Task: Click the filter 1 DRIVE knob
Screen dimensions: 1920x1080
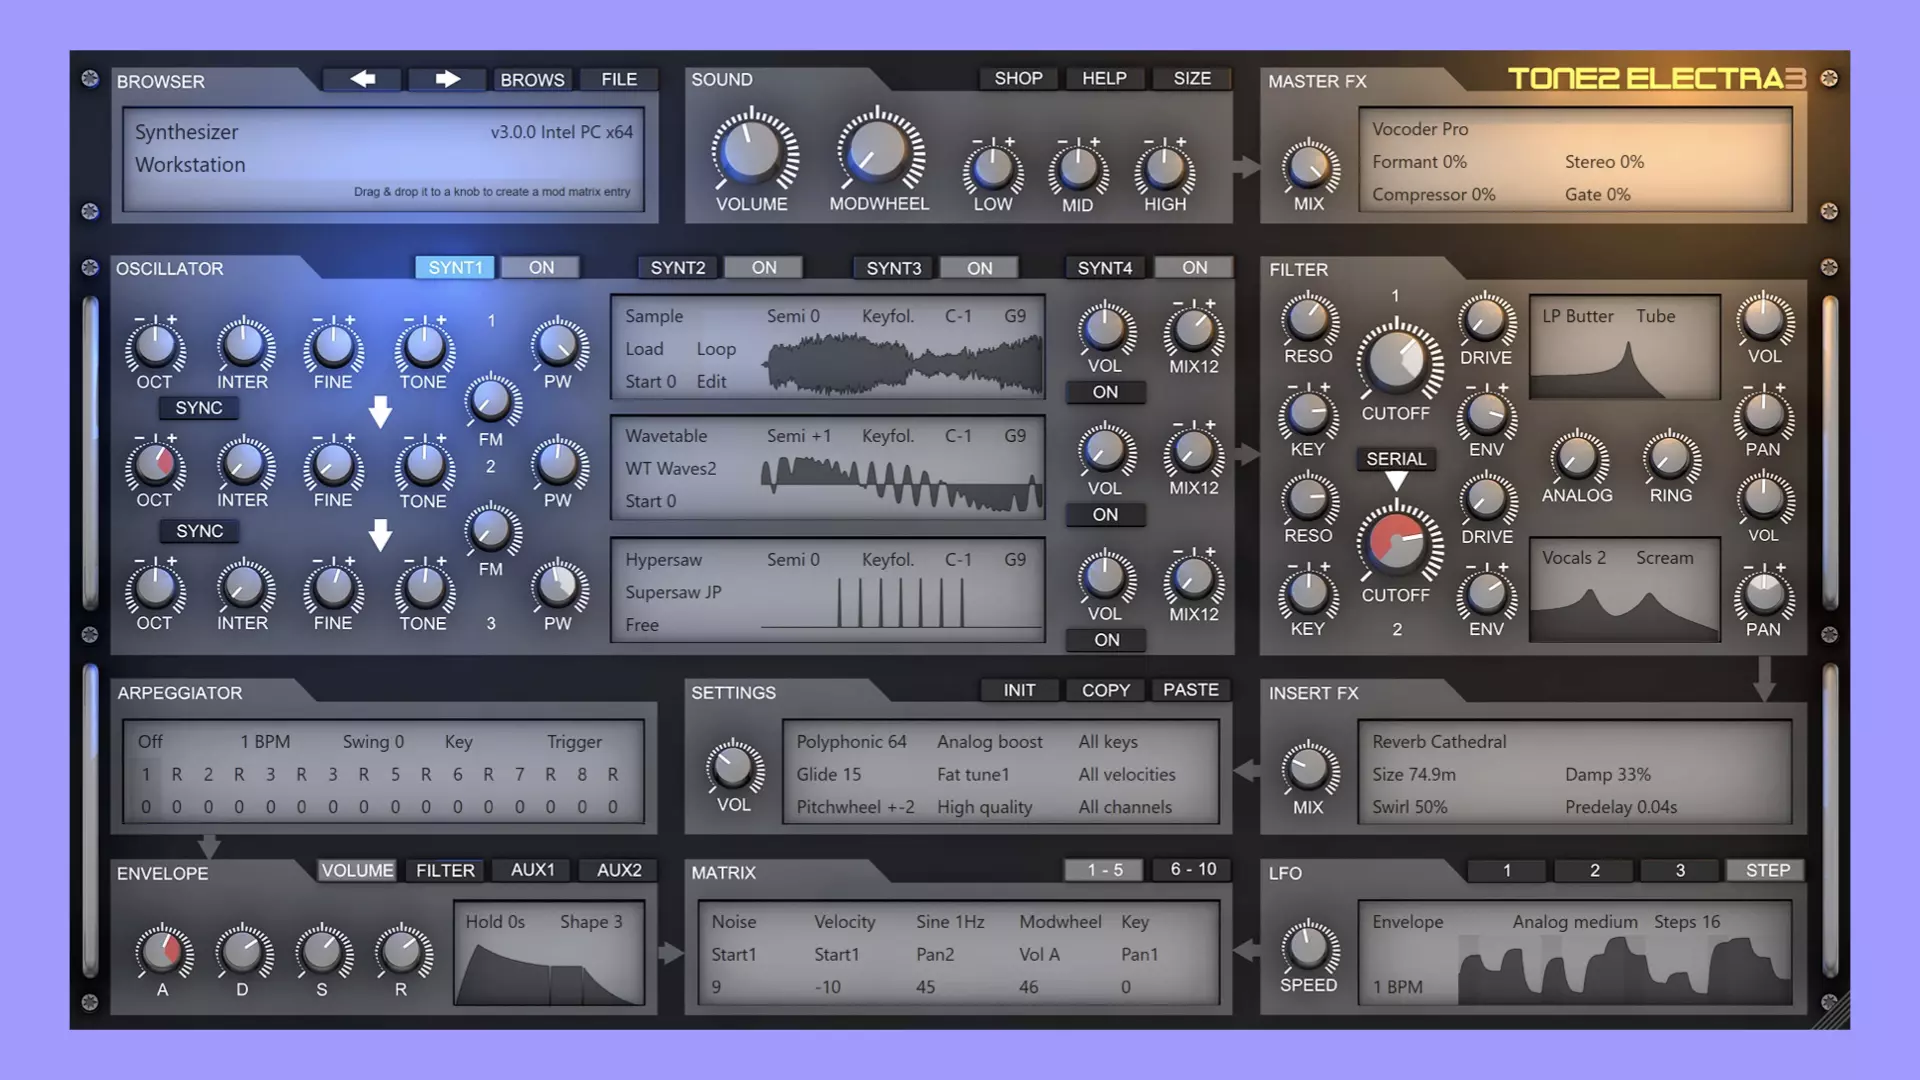Action: click(1486, 321)
